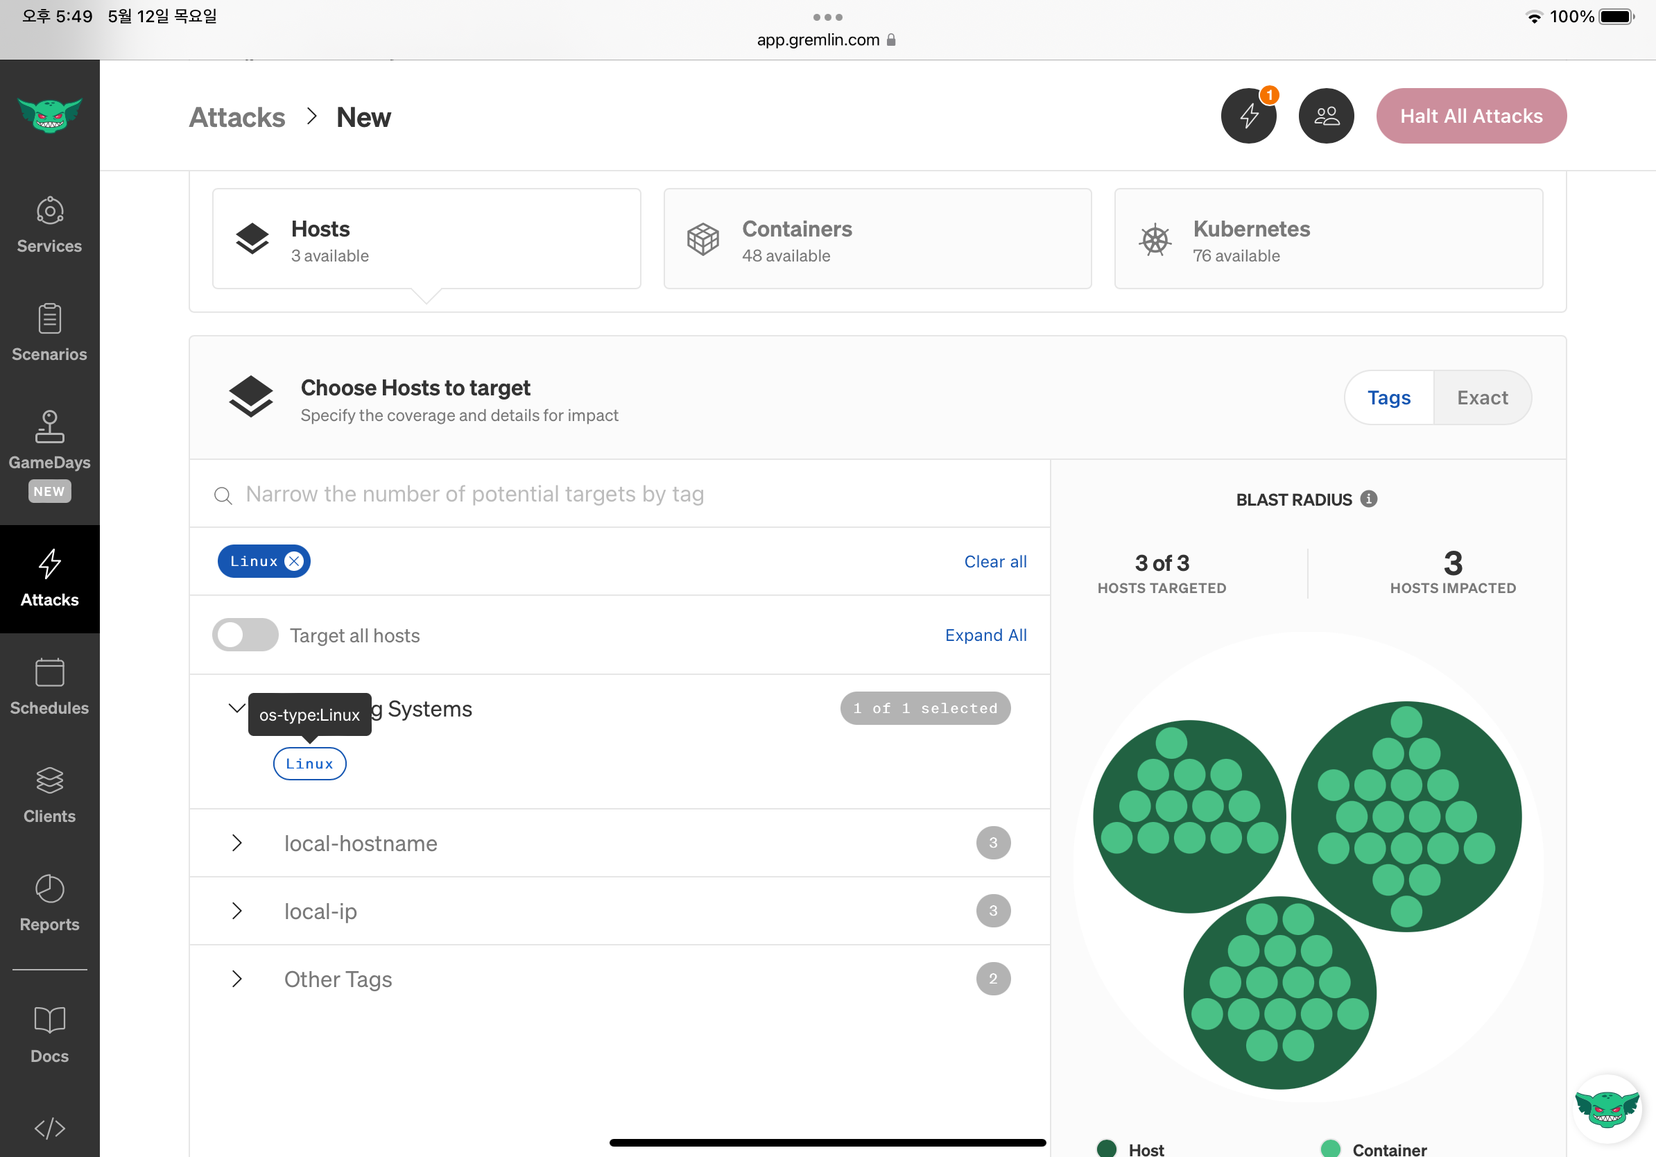The height and width of the screenshot is (1157, 1656).
Task: Open Services in the sidebar
Action: pos(49,225)
